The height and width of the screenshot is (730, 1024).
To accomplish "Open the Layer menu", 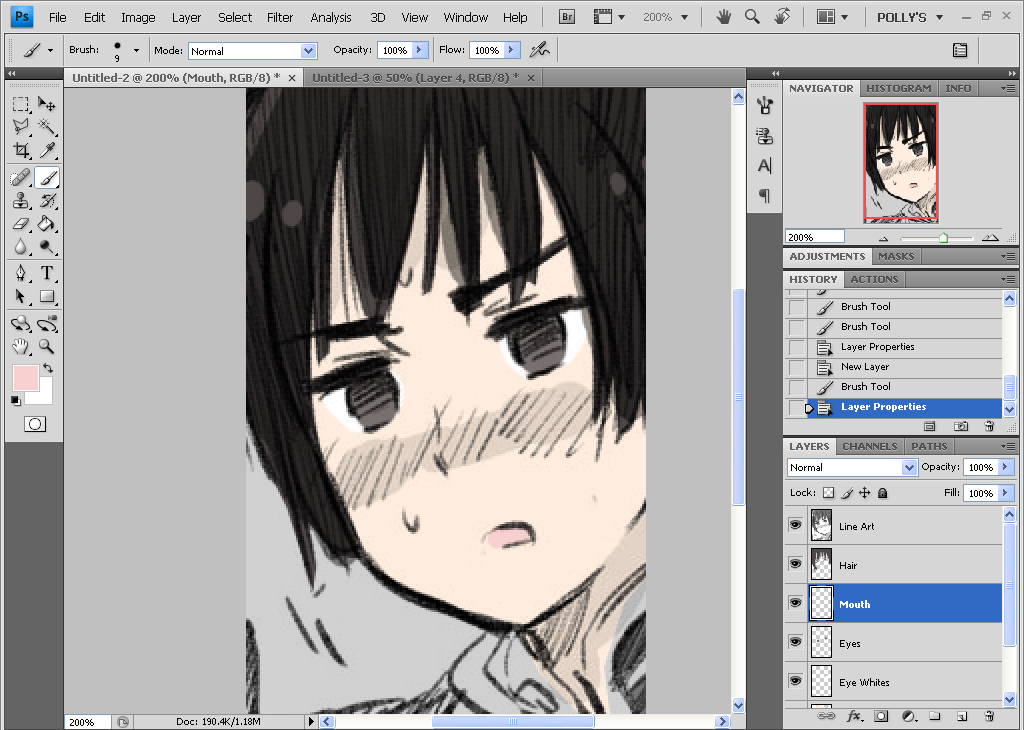I will pos(186,18).
